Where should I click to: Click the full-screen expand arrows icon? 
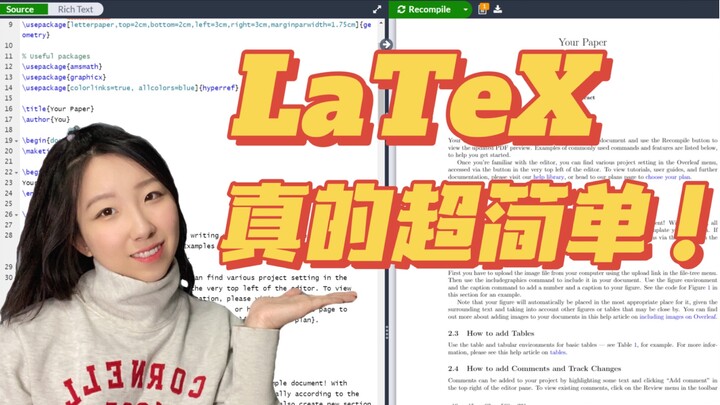point(377,9)
